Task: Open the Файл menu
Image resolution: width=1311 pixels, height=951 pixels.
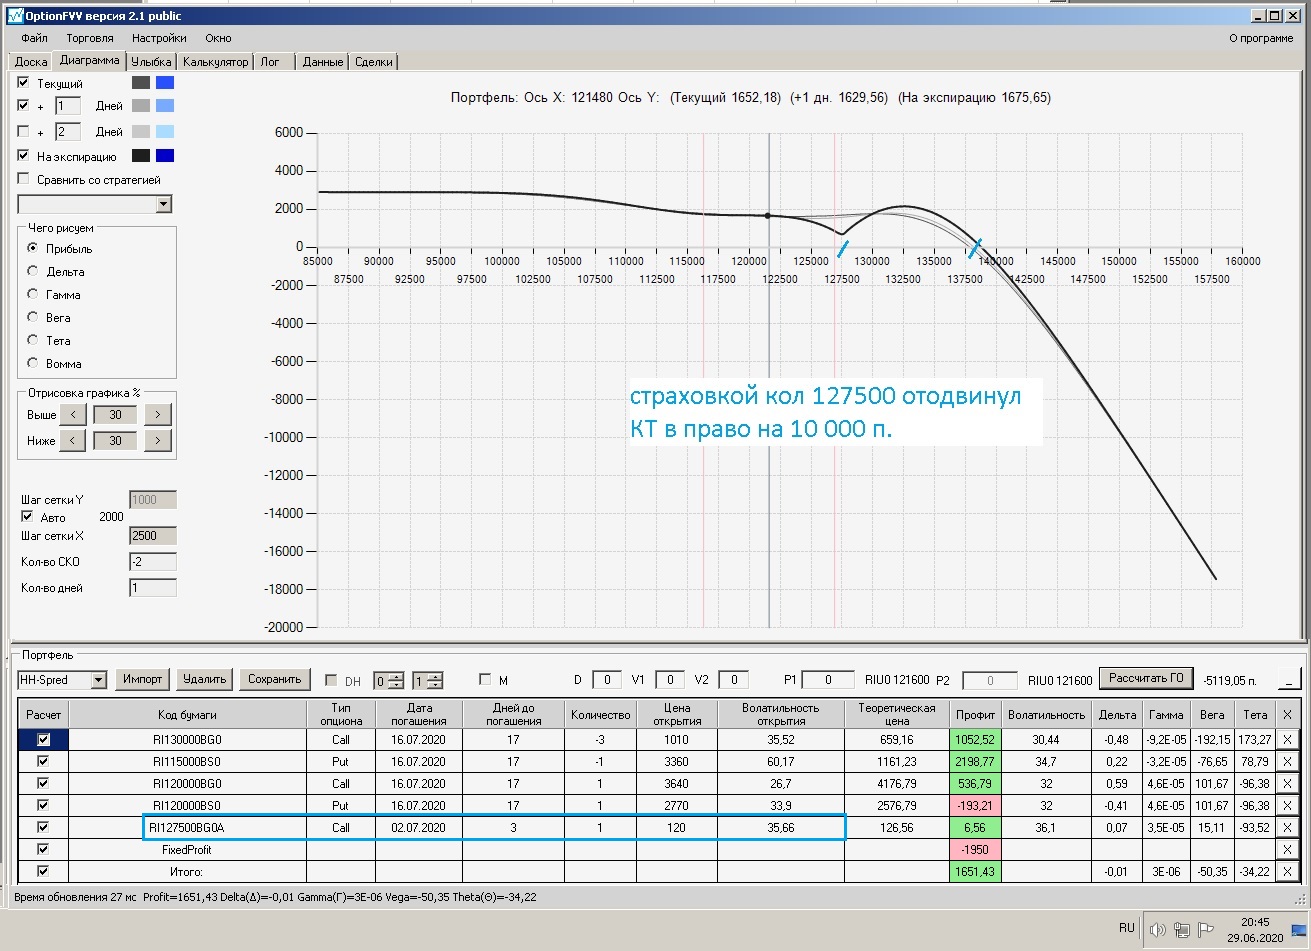Action: 34,38
